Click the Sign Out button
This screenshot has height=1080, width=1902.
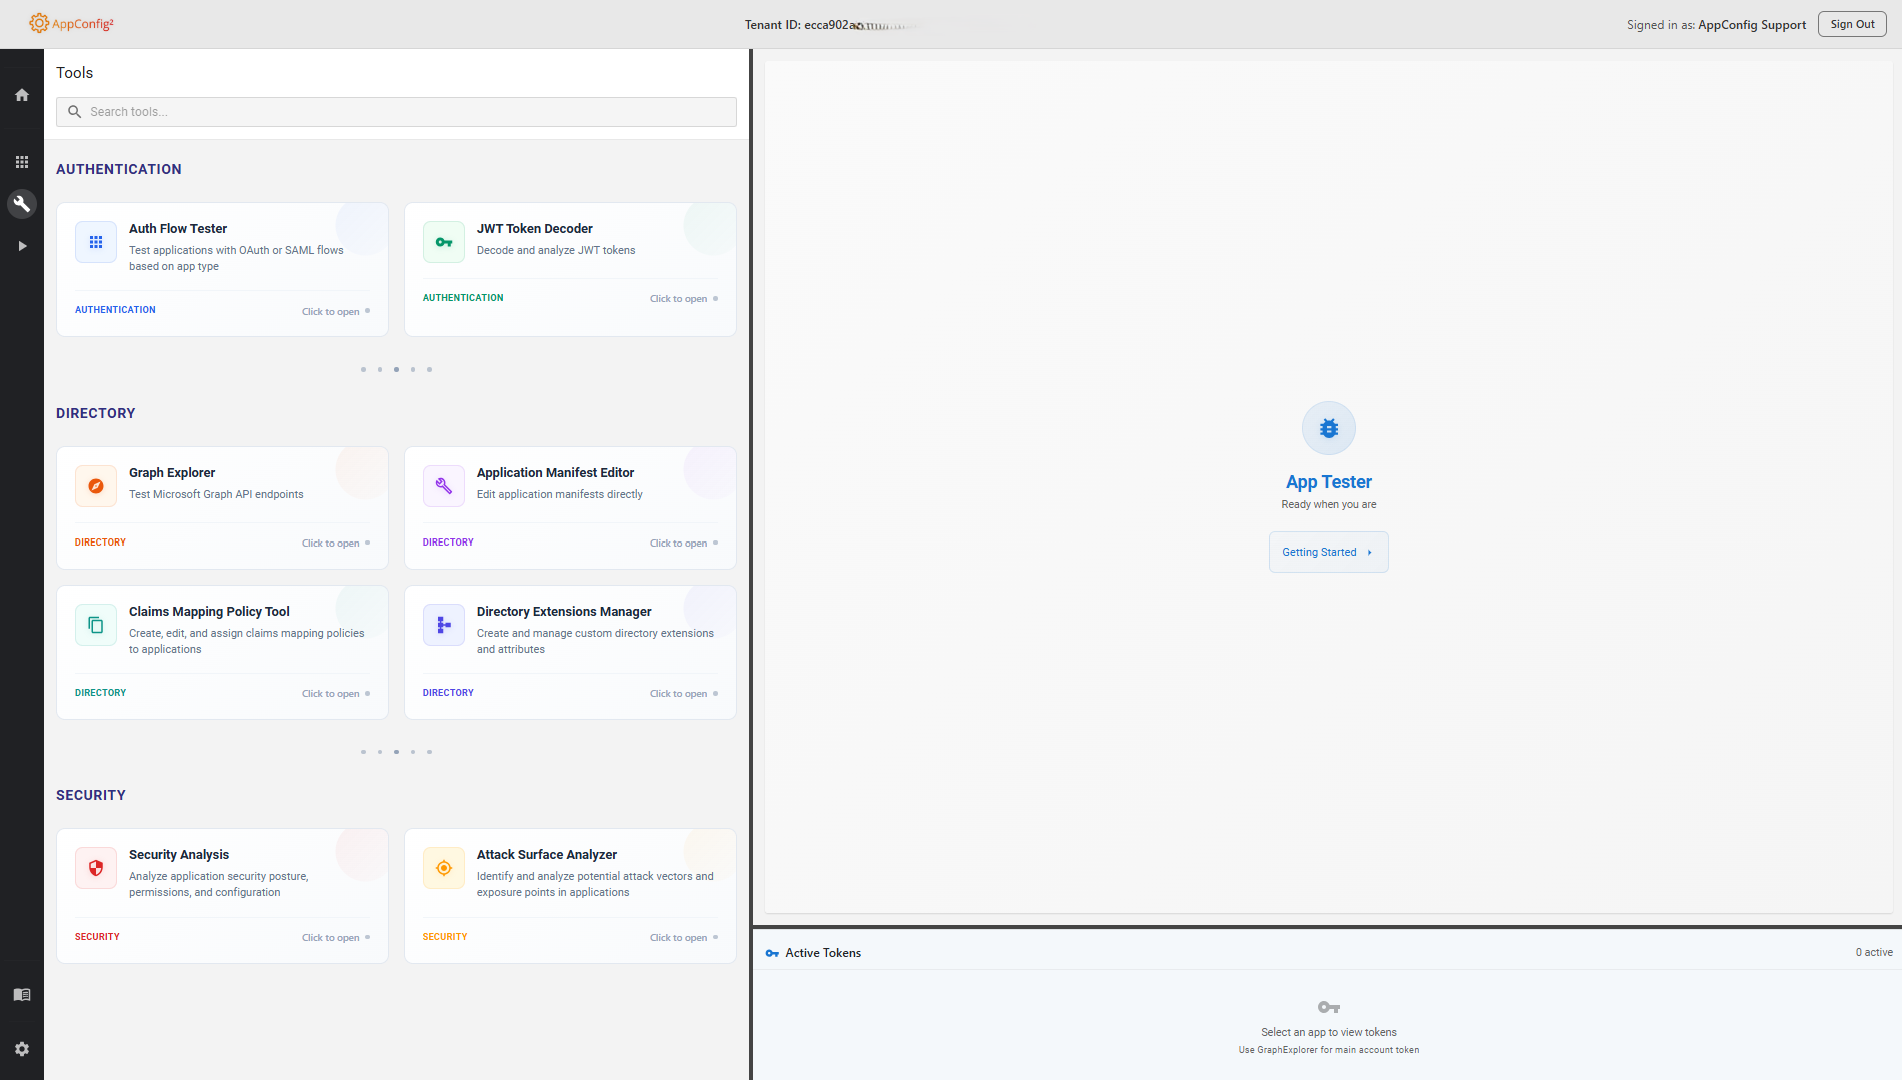[x=1852, y=24]
